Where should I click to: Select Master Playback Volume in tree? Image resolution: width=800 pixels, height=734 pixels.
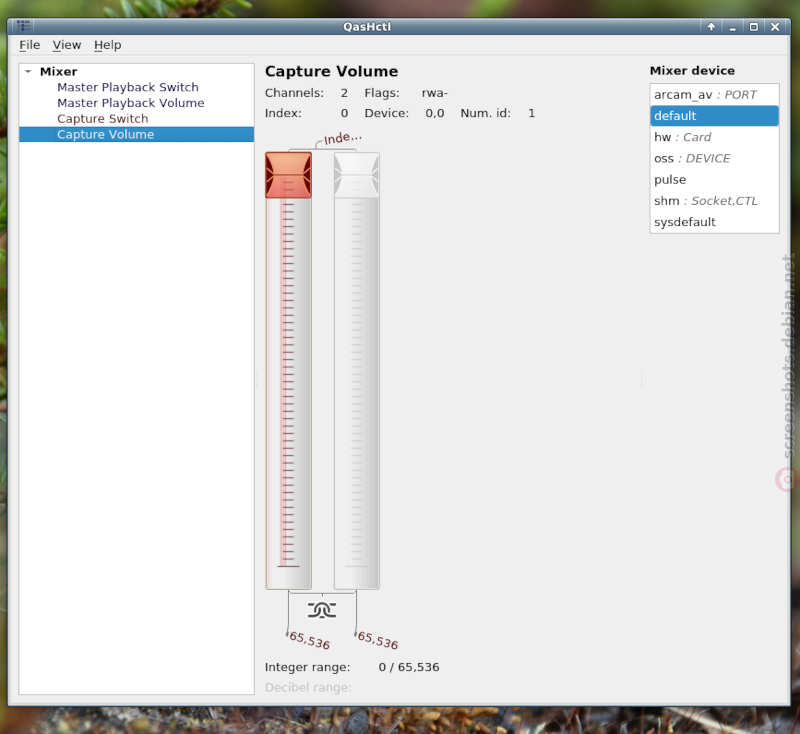click(x=131, y=103)
